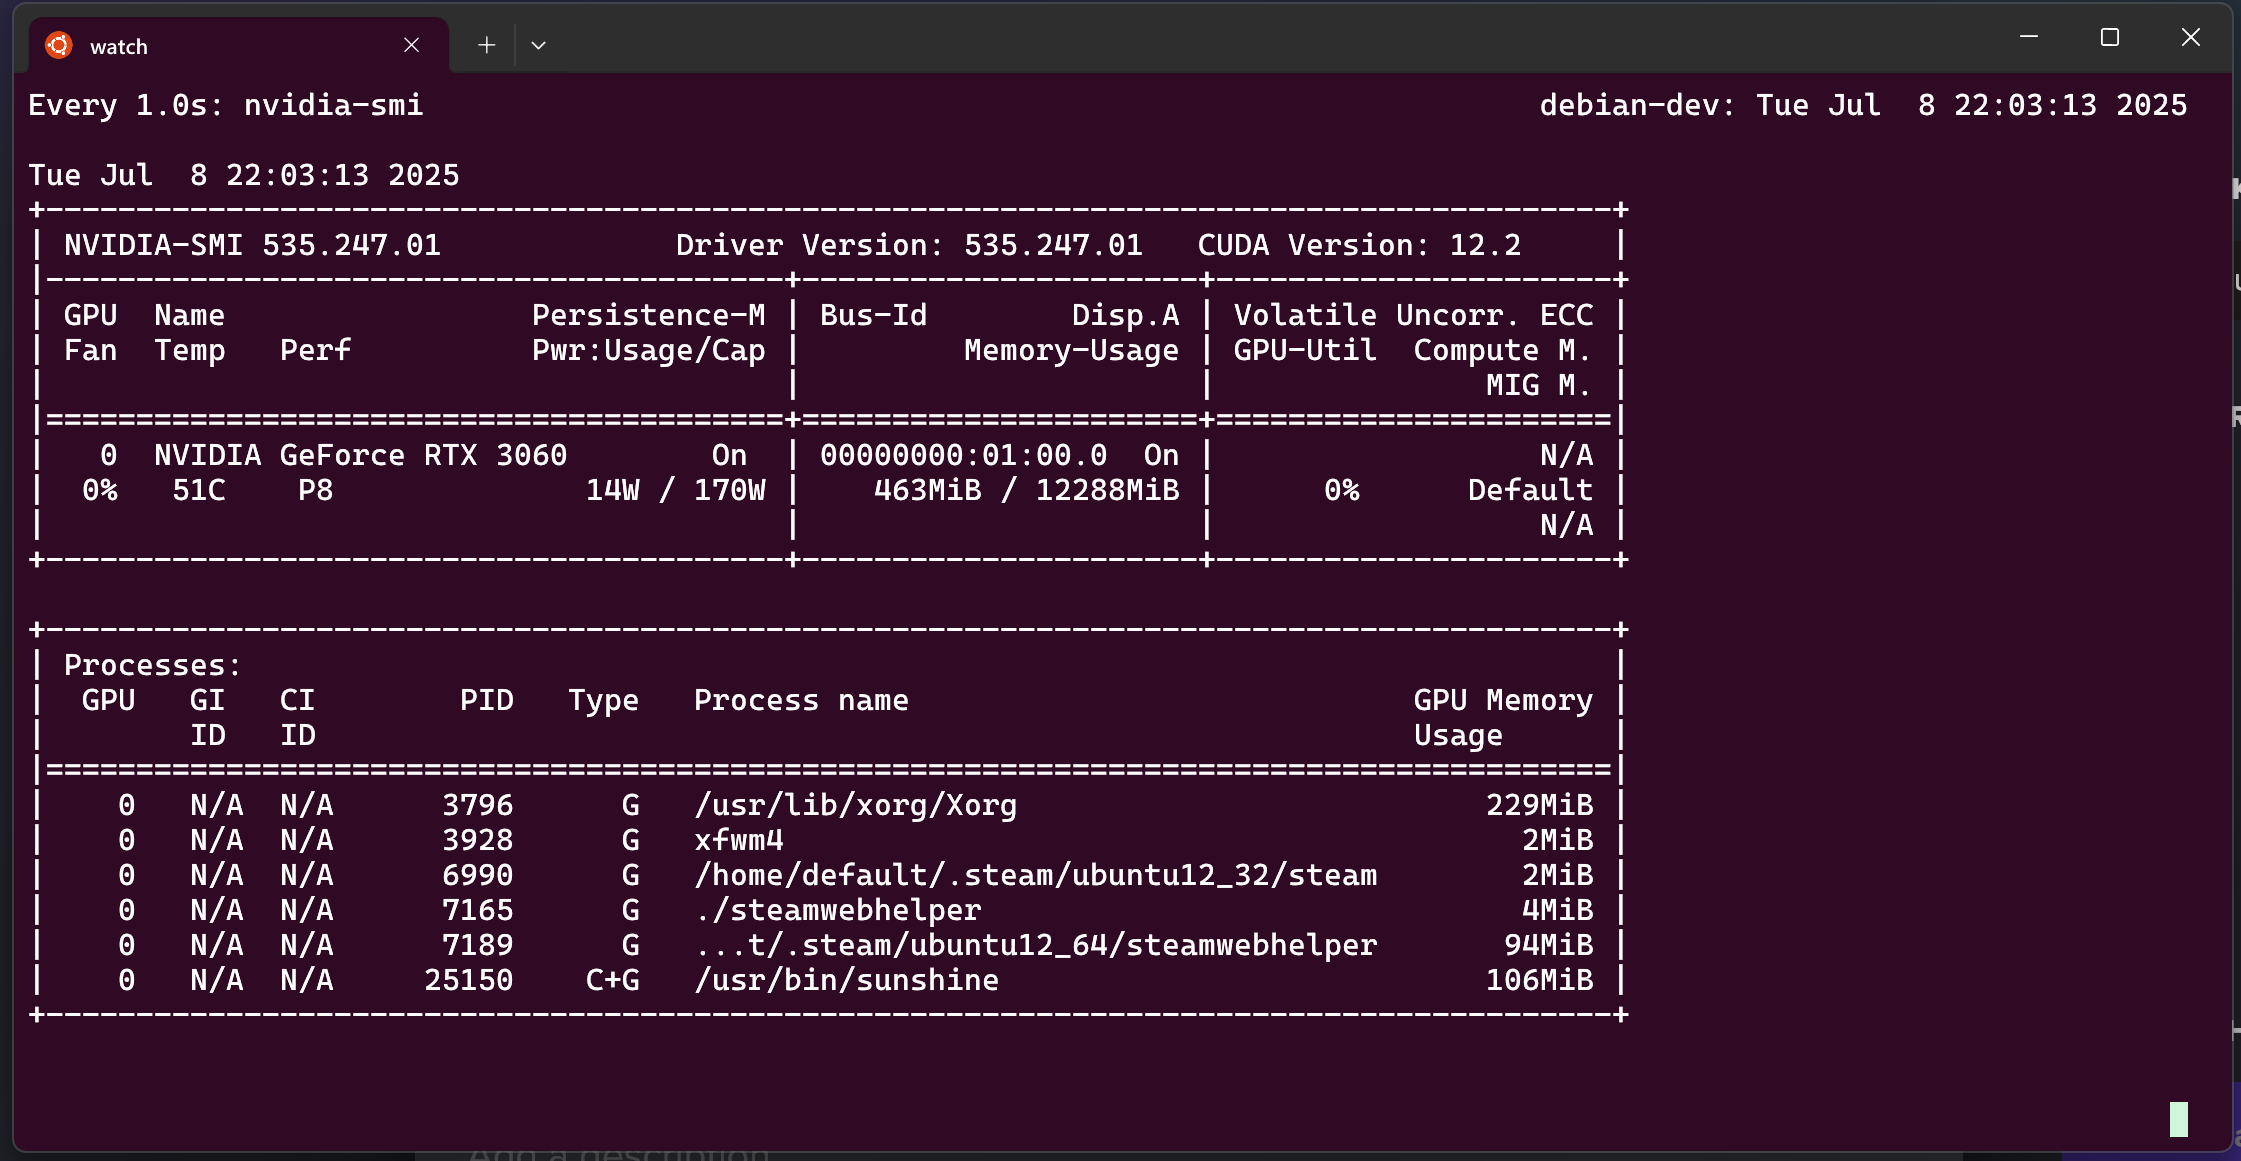
Task: Click PID '25150' in process table
Action: tap(468, 980)
